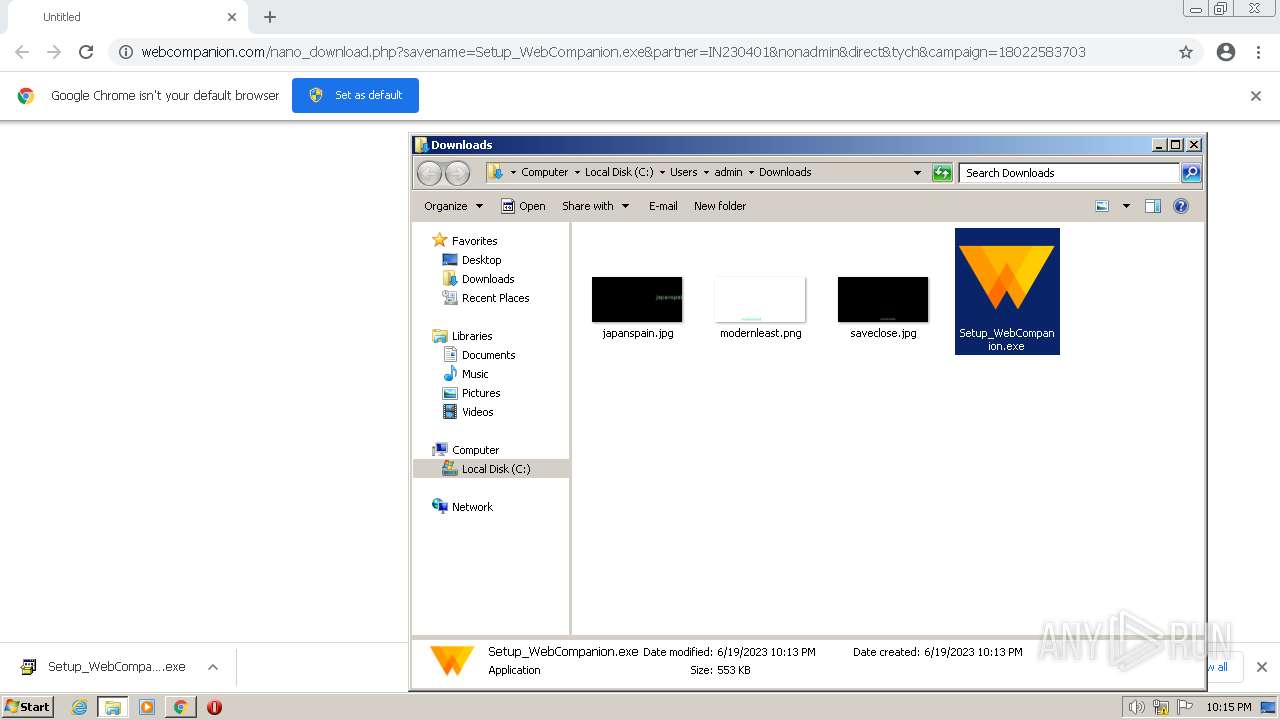Image resolution: width=1280 pixels, height=720 pixels.
Task: Click the Search Downloads field
Action: tap(1069, 173)
